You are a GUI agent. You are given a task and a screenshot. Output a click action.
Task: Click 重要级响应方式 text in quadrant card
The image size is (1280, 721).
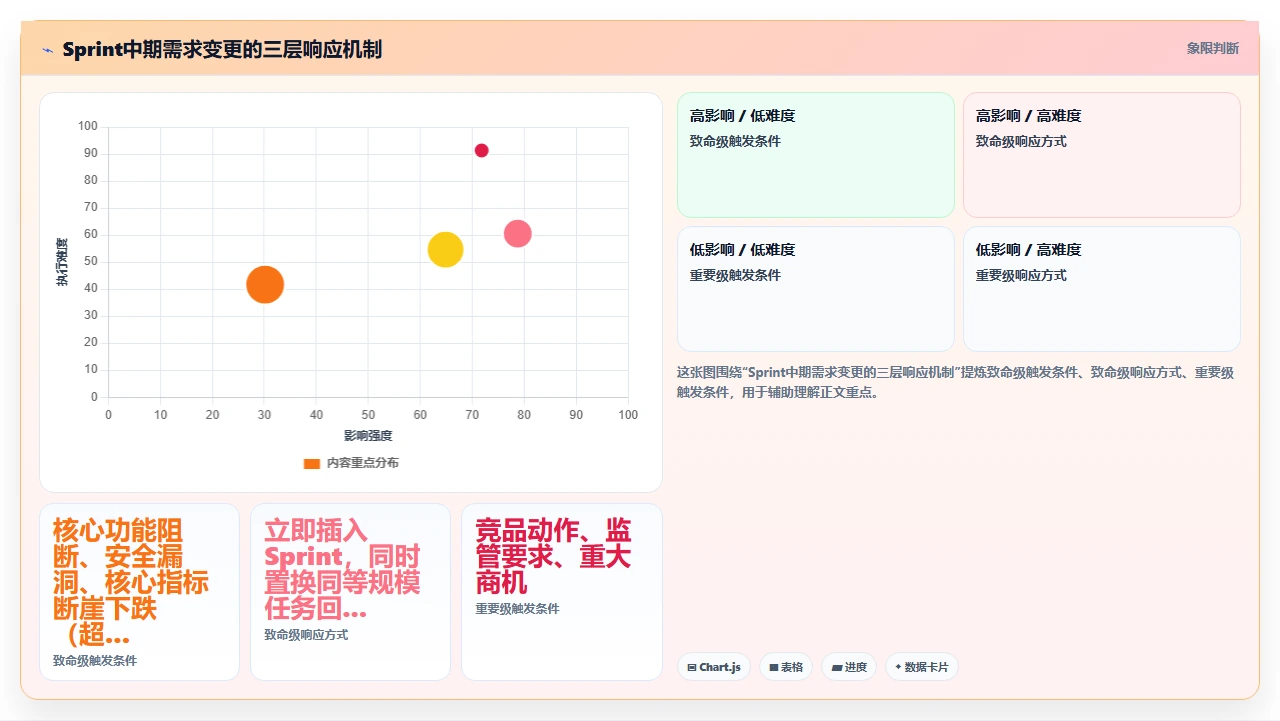[1021, 276]
